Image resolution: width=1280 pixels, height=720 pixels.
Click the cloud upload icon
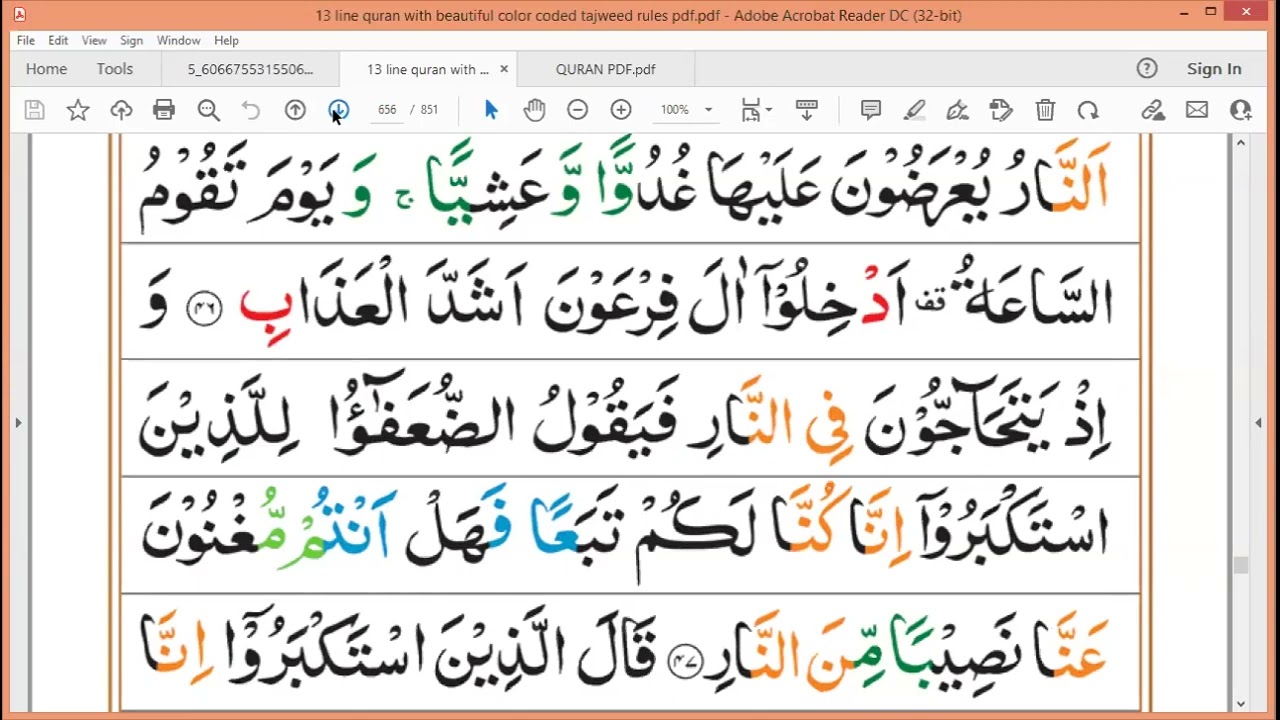click(121, 110)
